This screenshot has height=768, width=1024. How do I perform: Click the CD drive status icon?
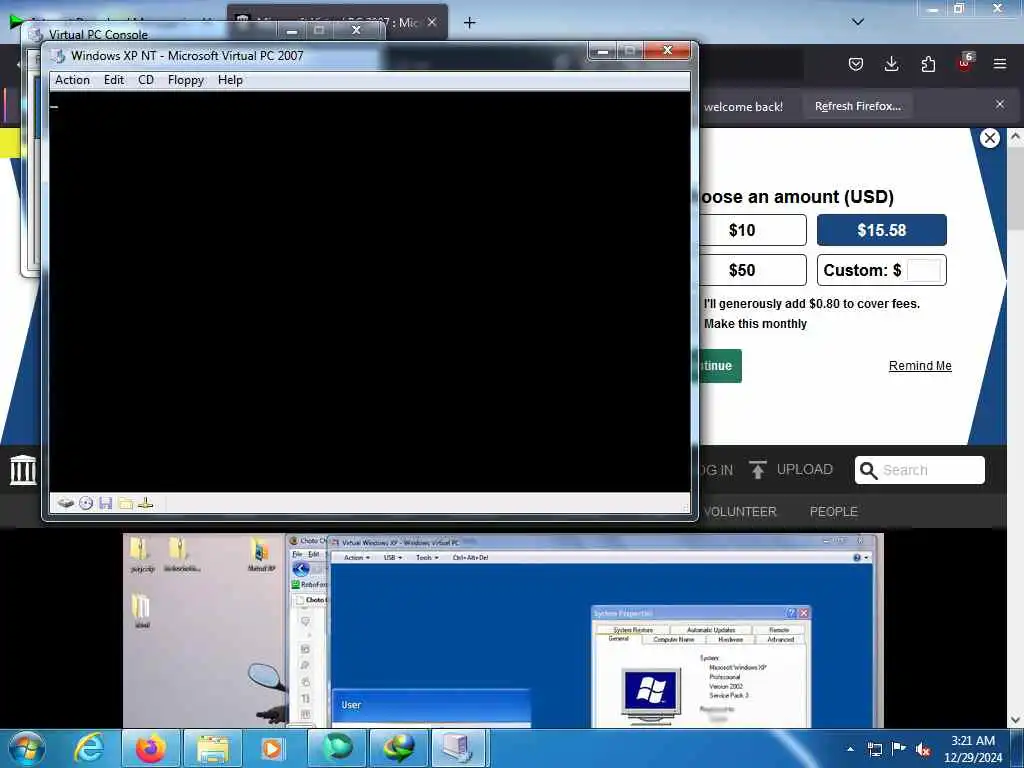[x=86, y=503]
